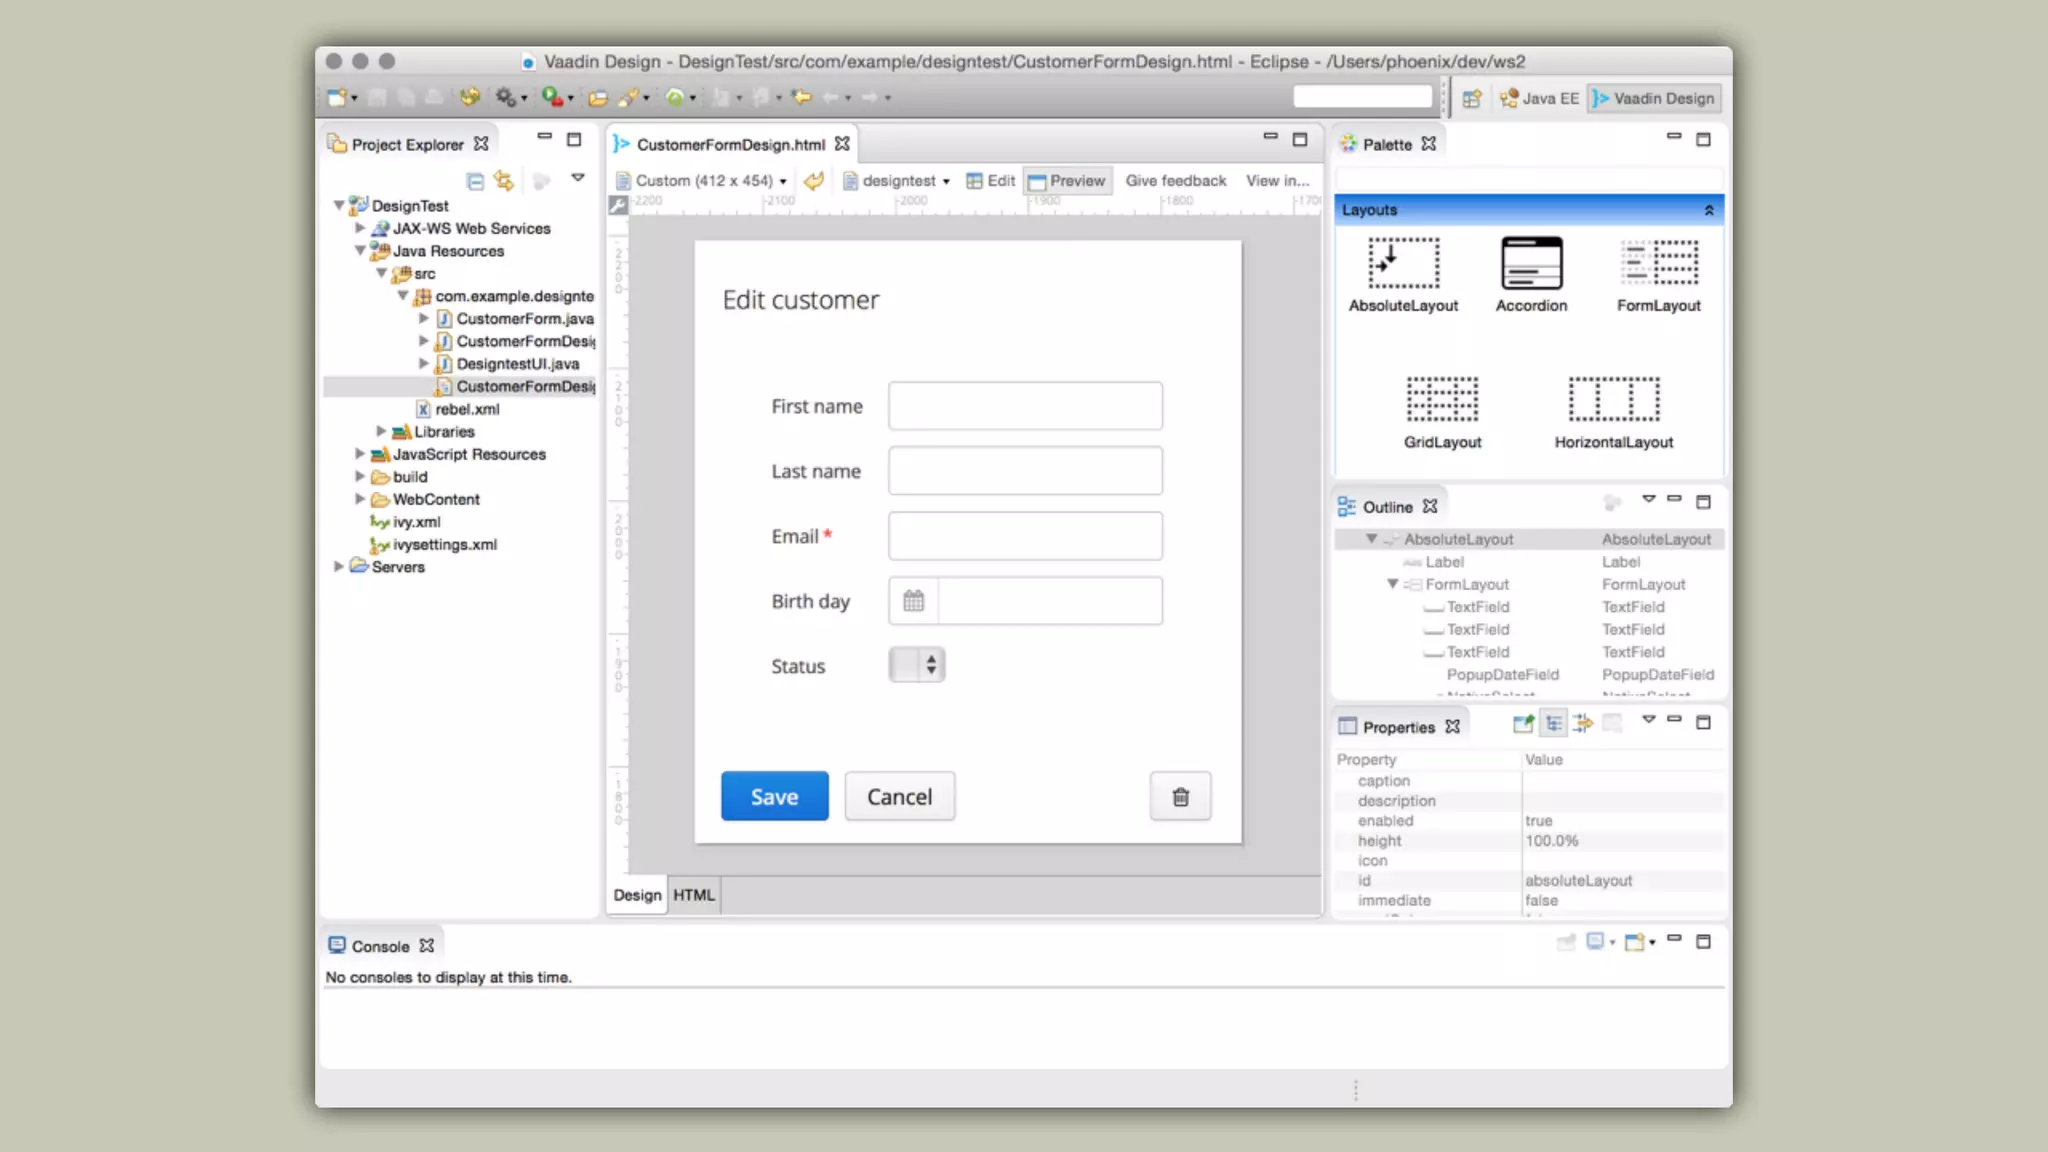Open the Custom (412 x 454) size dropdown
Image resolution: width=2048 pixels, height=1152 pixels.
pos(709,181)
